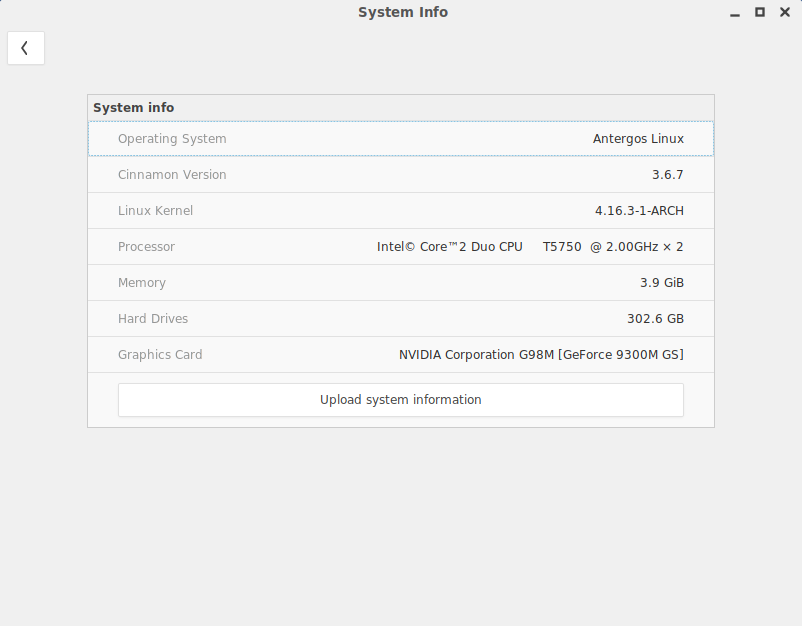Screen dimensions: 802x626
Task: Close the System Info window
Action: [x=785, y=12]
